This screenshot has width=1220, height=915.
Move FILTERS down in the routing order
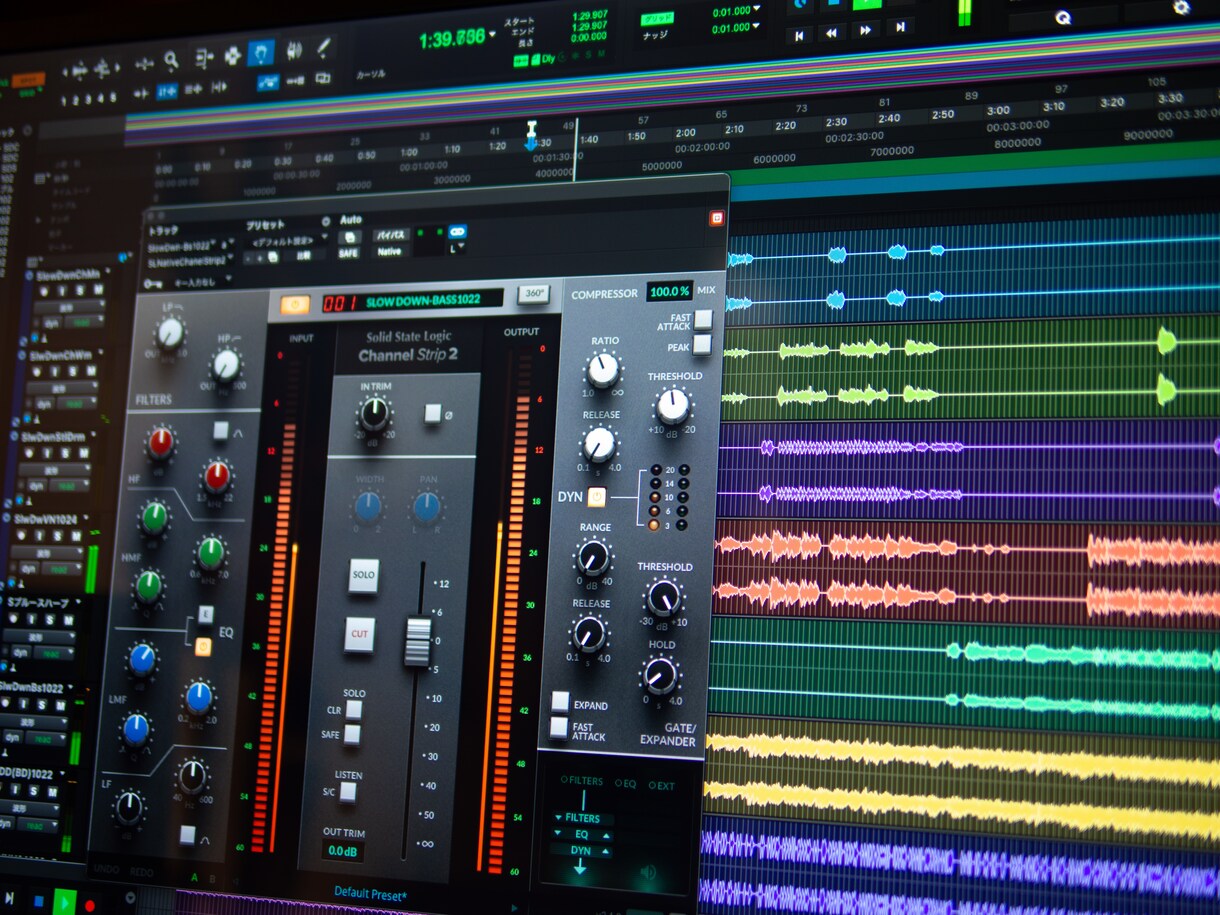coord(558,818)
